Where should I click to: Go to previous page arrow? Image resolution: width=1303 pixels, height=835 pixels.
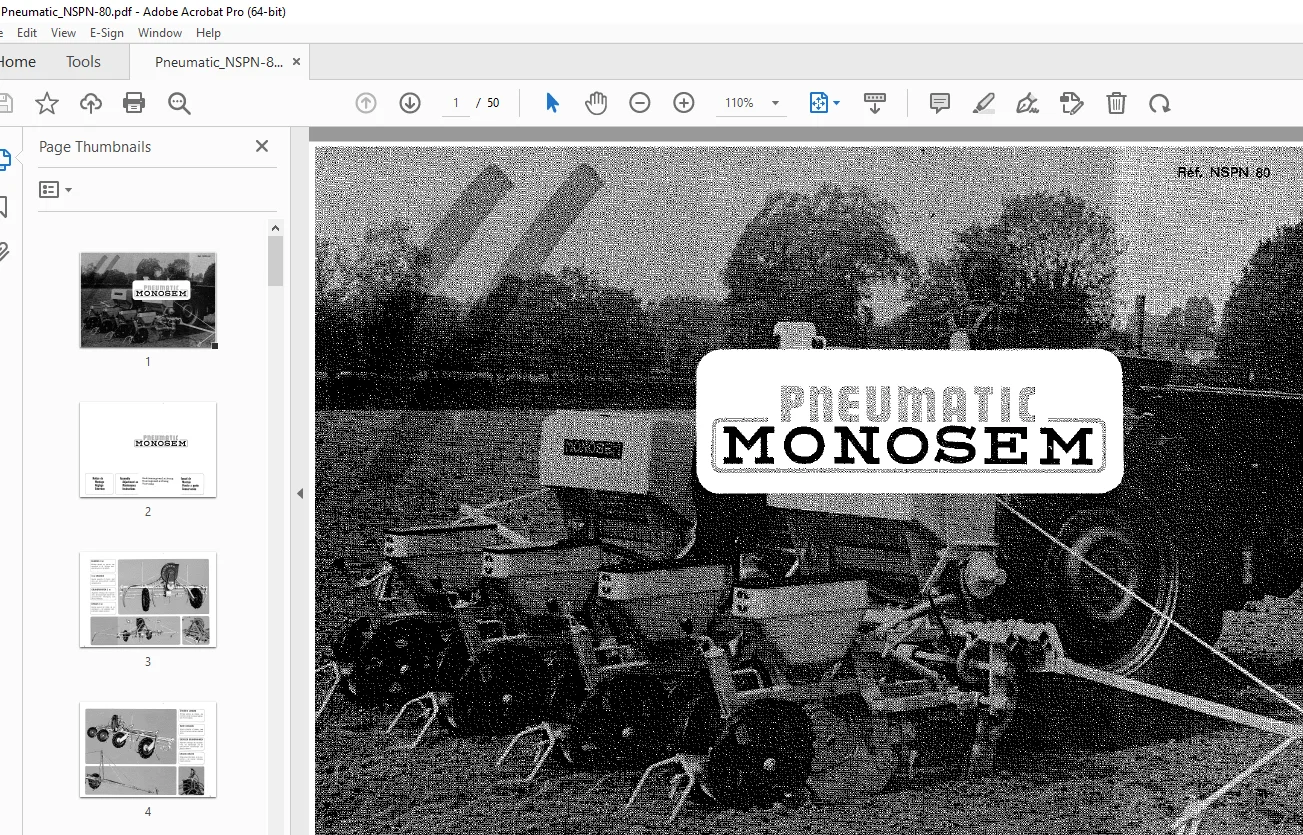pyautogui.click(x=366, y=103)
